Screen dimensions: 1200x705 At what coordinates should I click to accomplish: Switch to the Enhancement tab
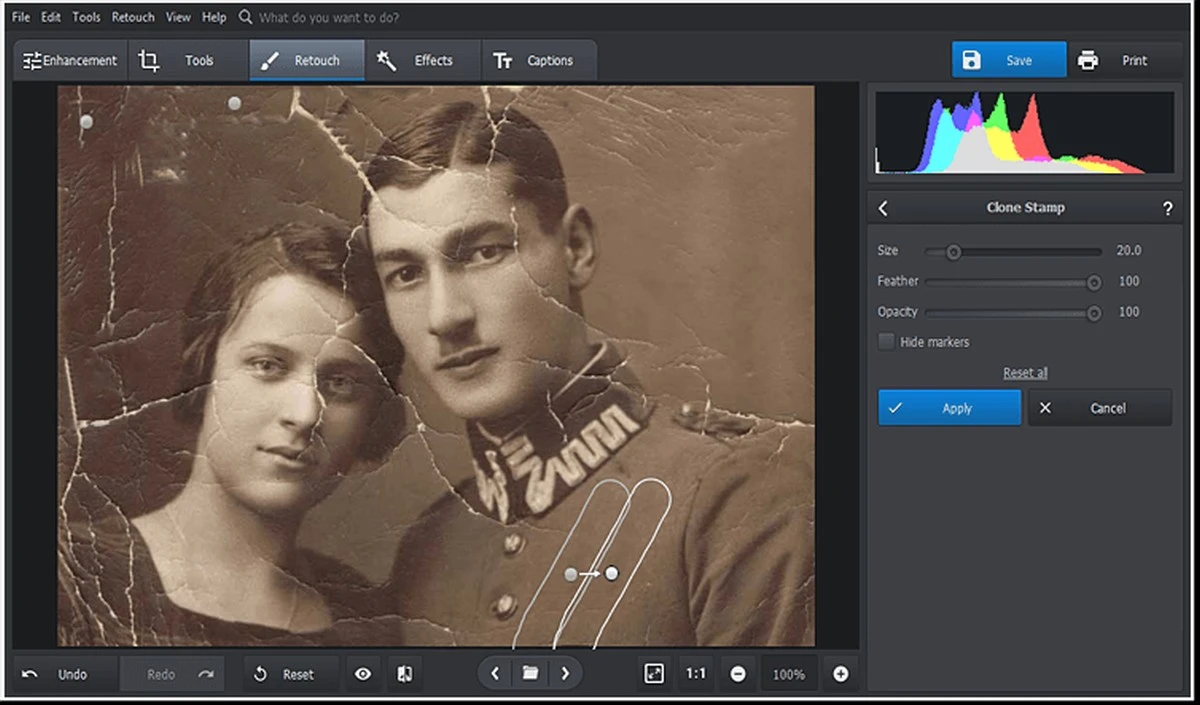pyautogui.click(x=70, y=61)
